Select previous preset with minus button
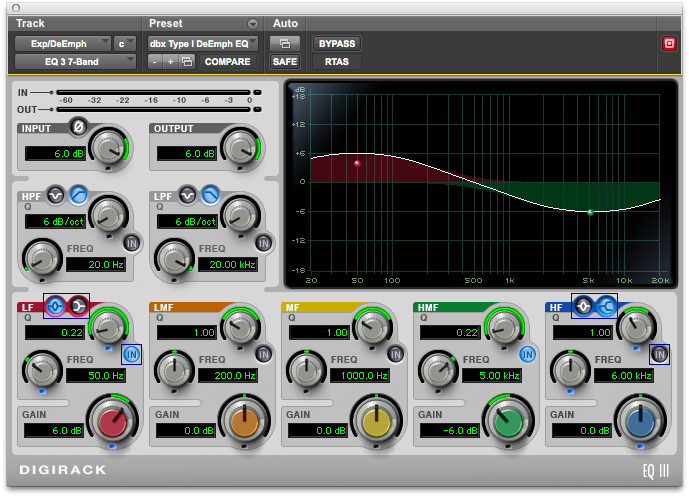This screenshot has height=497, width=689. (155, 62)
